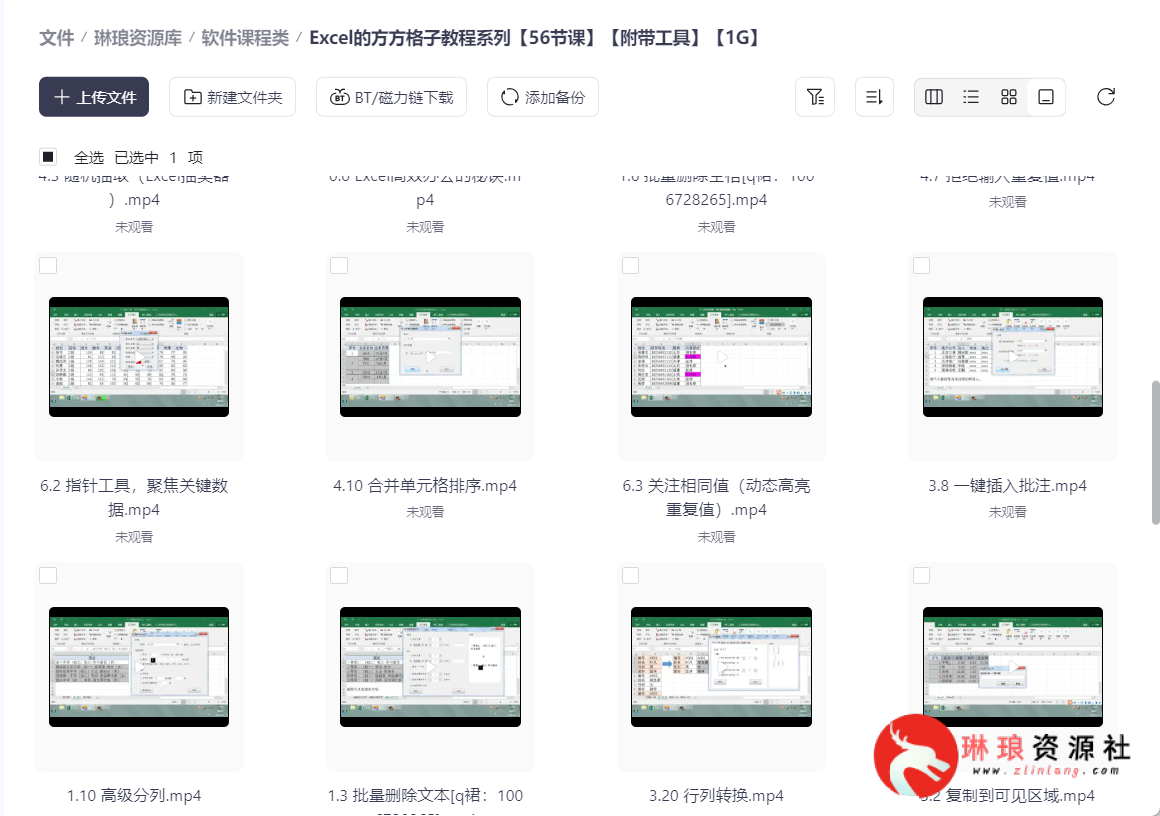Image resolution: width=1160 pixels, height=816 pixels.
Task: Check the box for 1.3 批量删除文本 video
Action: click(339, 576)
